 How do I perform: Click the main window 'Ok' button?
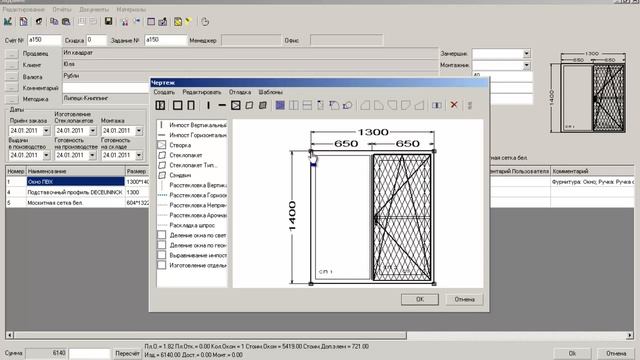click(572, 353)
